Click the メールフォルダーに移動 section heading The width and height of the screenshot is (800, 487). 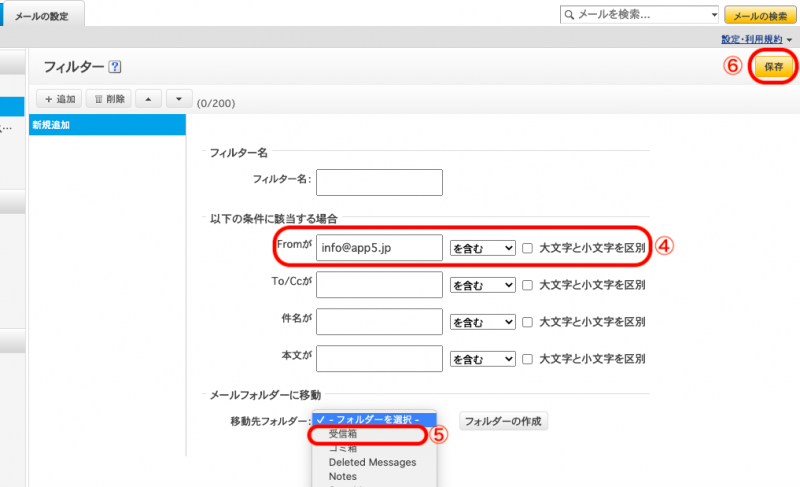tap(265, 395)
